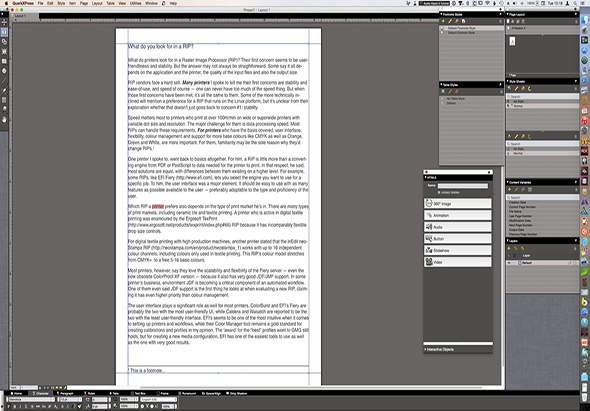Screen dimensions: 590x411
Task: Open Calendar from the Dock
Action: coord(584,111)
